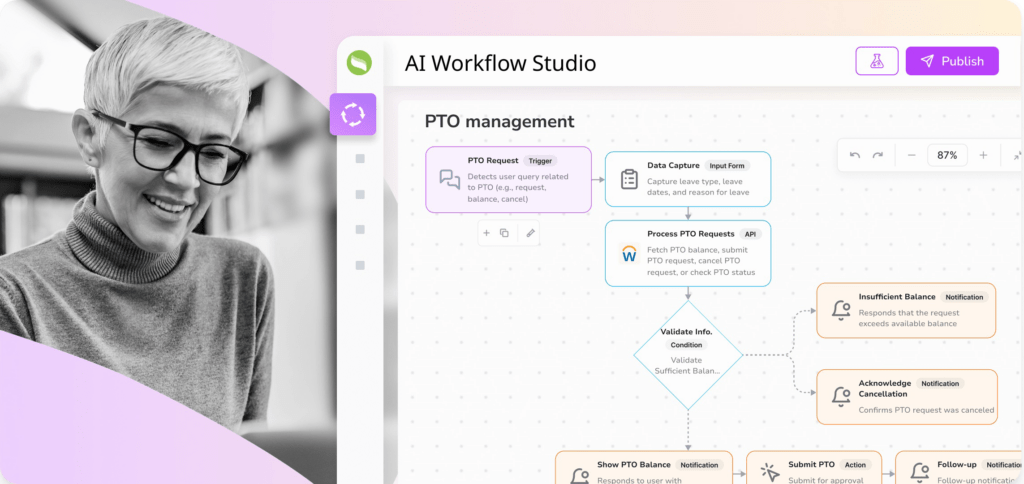Click the PTO management heading
1024x484 pixels.
(500, 121)
